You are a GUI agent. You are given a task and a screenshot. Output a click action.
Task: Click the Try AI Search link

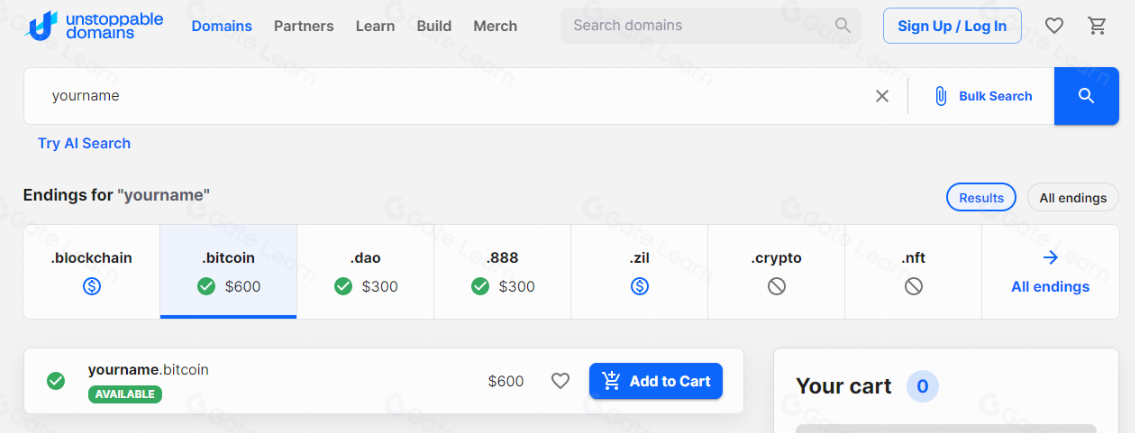point(84,143)
